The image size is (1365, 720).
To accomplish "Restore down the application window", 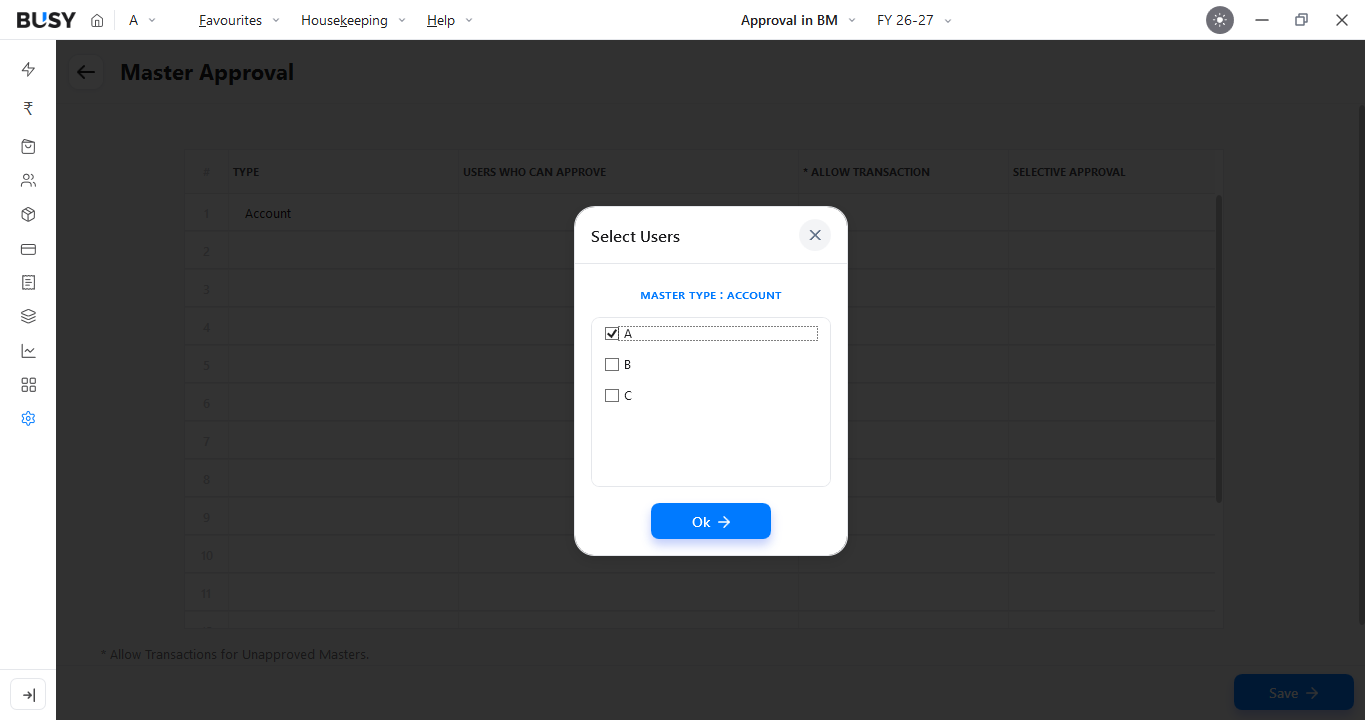I will (1301, 20).
